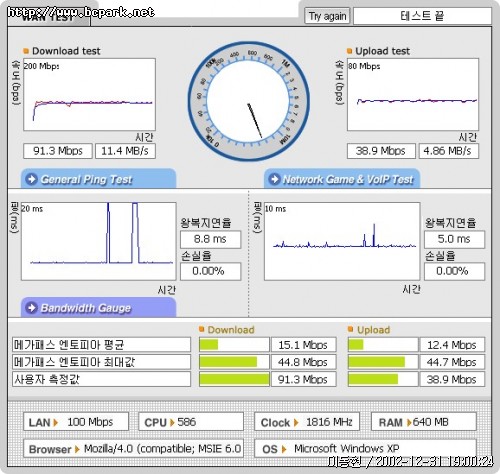Click the Bandwidth Gauge arrow icon
500x474 pixels.
32,307
